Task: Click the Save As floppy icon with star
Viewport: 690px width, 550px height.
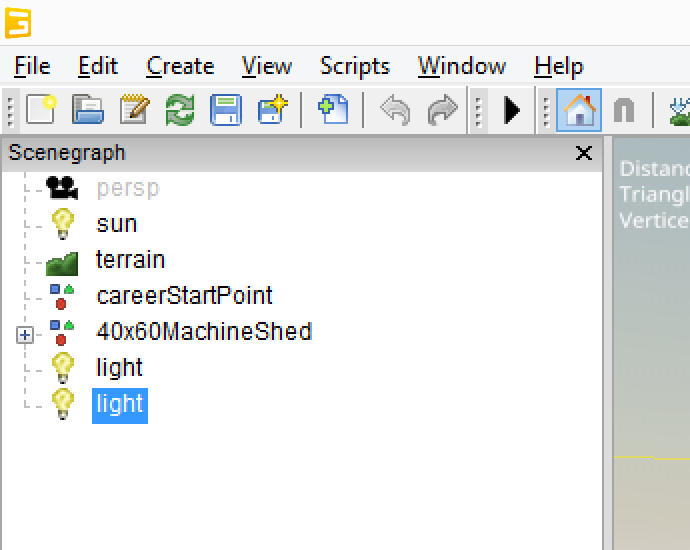Action: pyautogui.click(x=272, y=110)
